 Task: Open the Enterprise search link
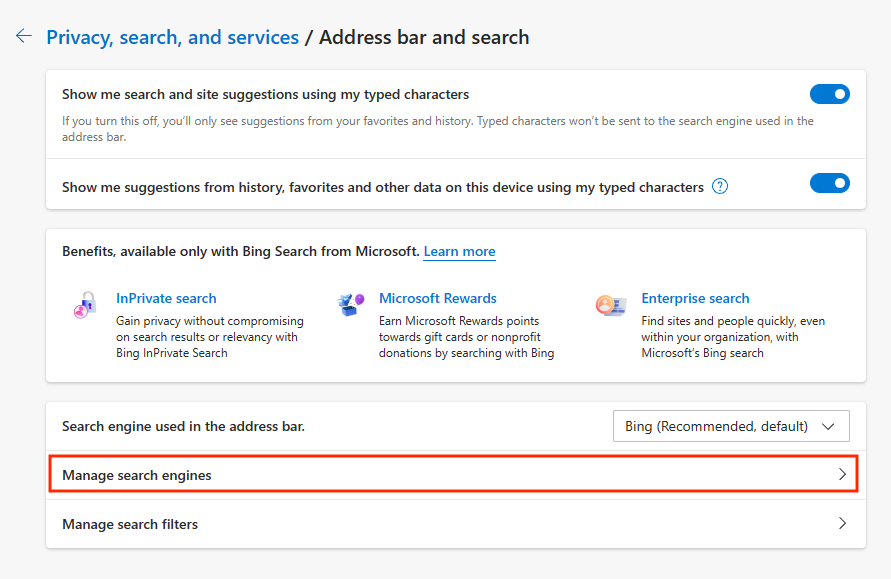point(695,298)
